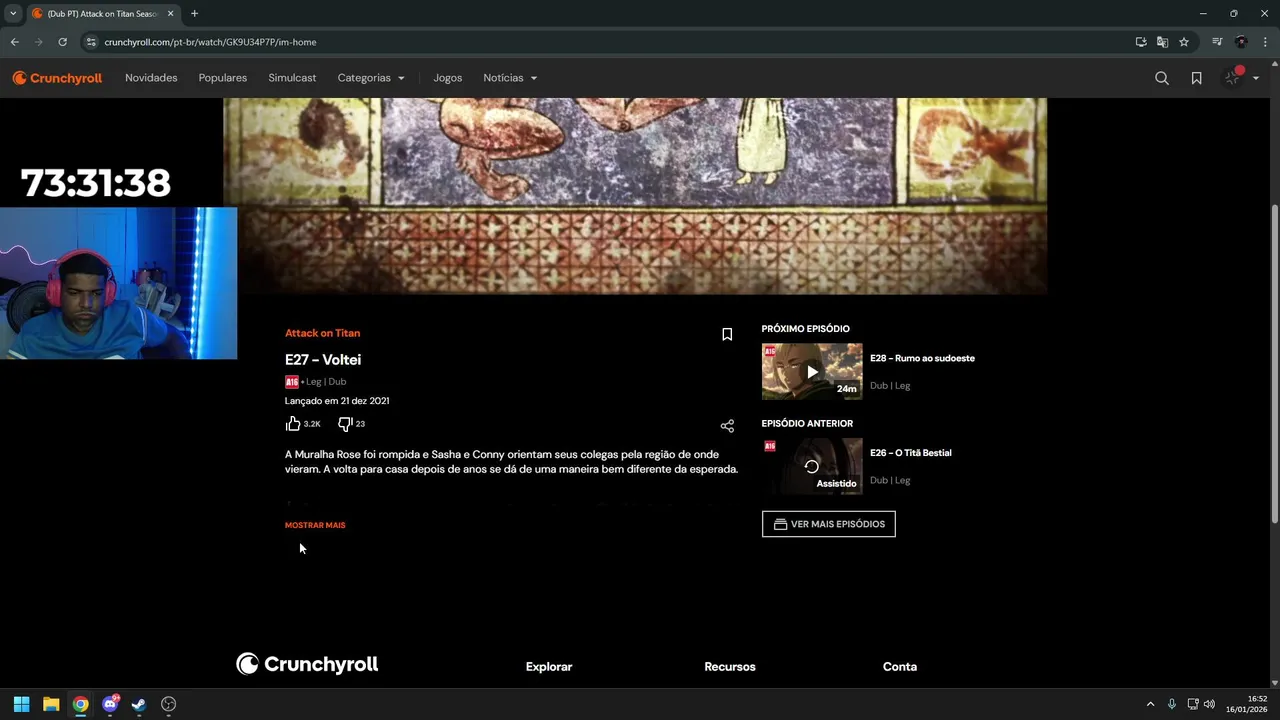
Task: Click the video player area
Action: click(635, 196)
